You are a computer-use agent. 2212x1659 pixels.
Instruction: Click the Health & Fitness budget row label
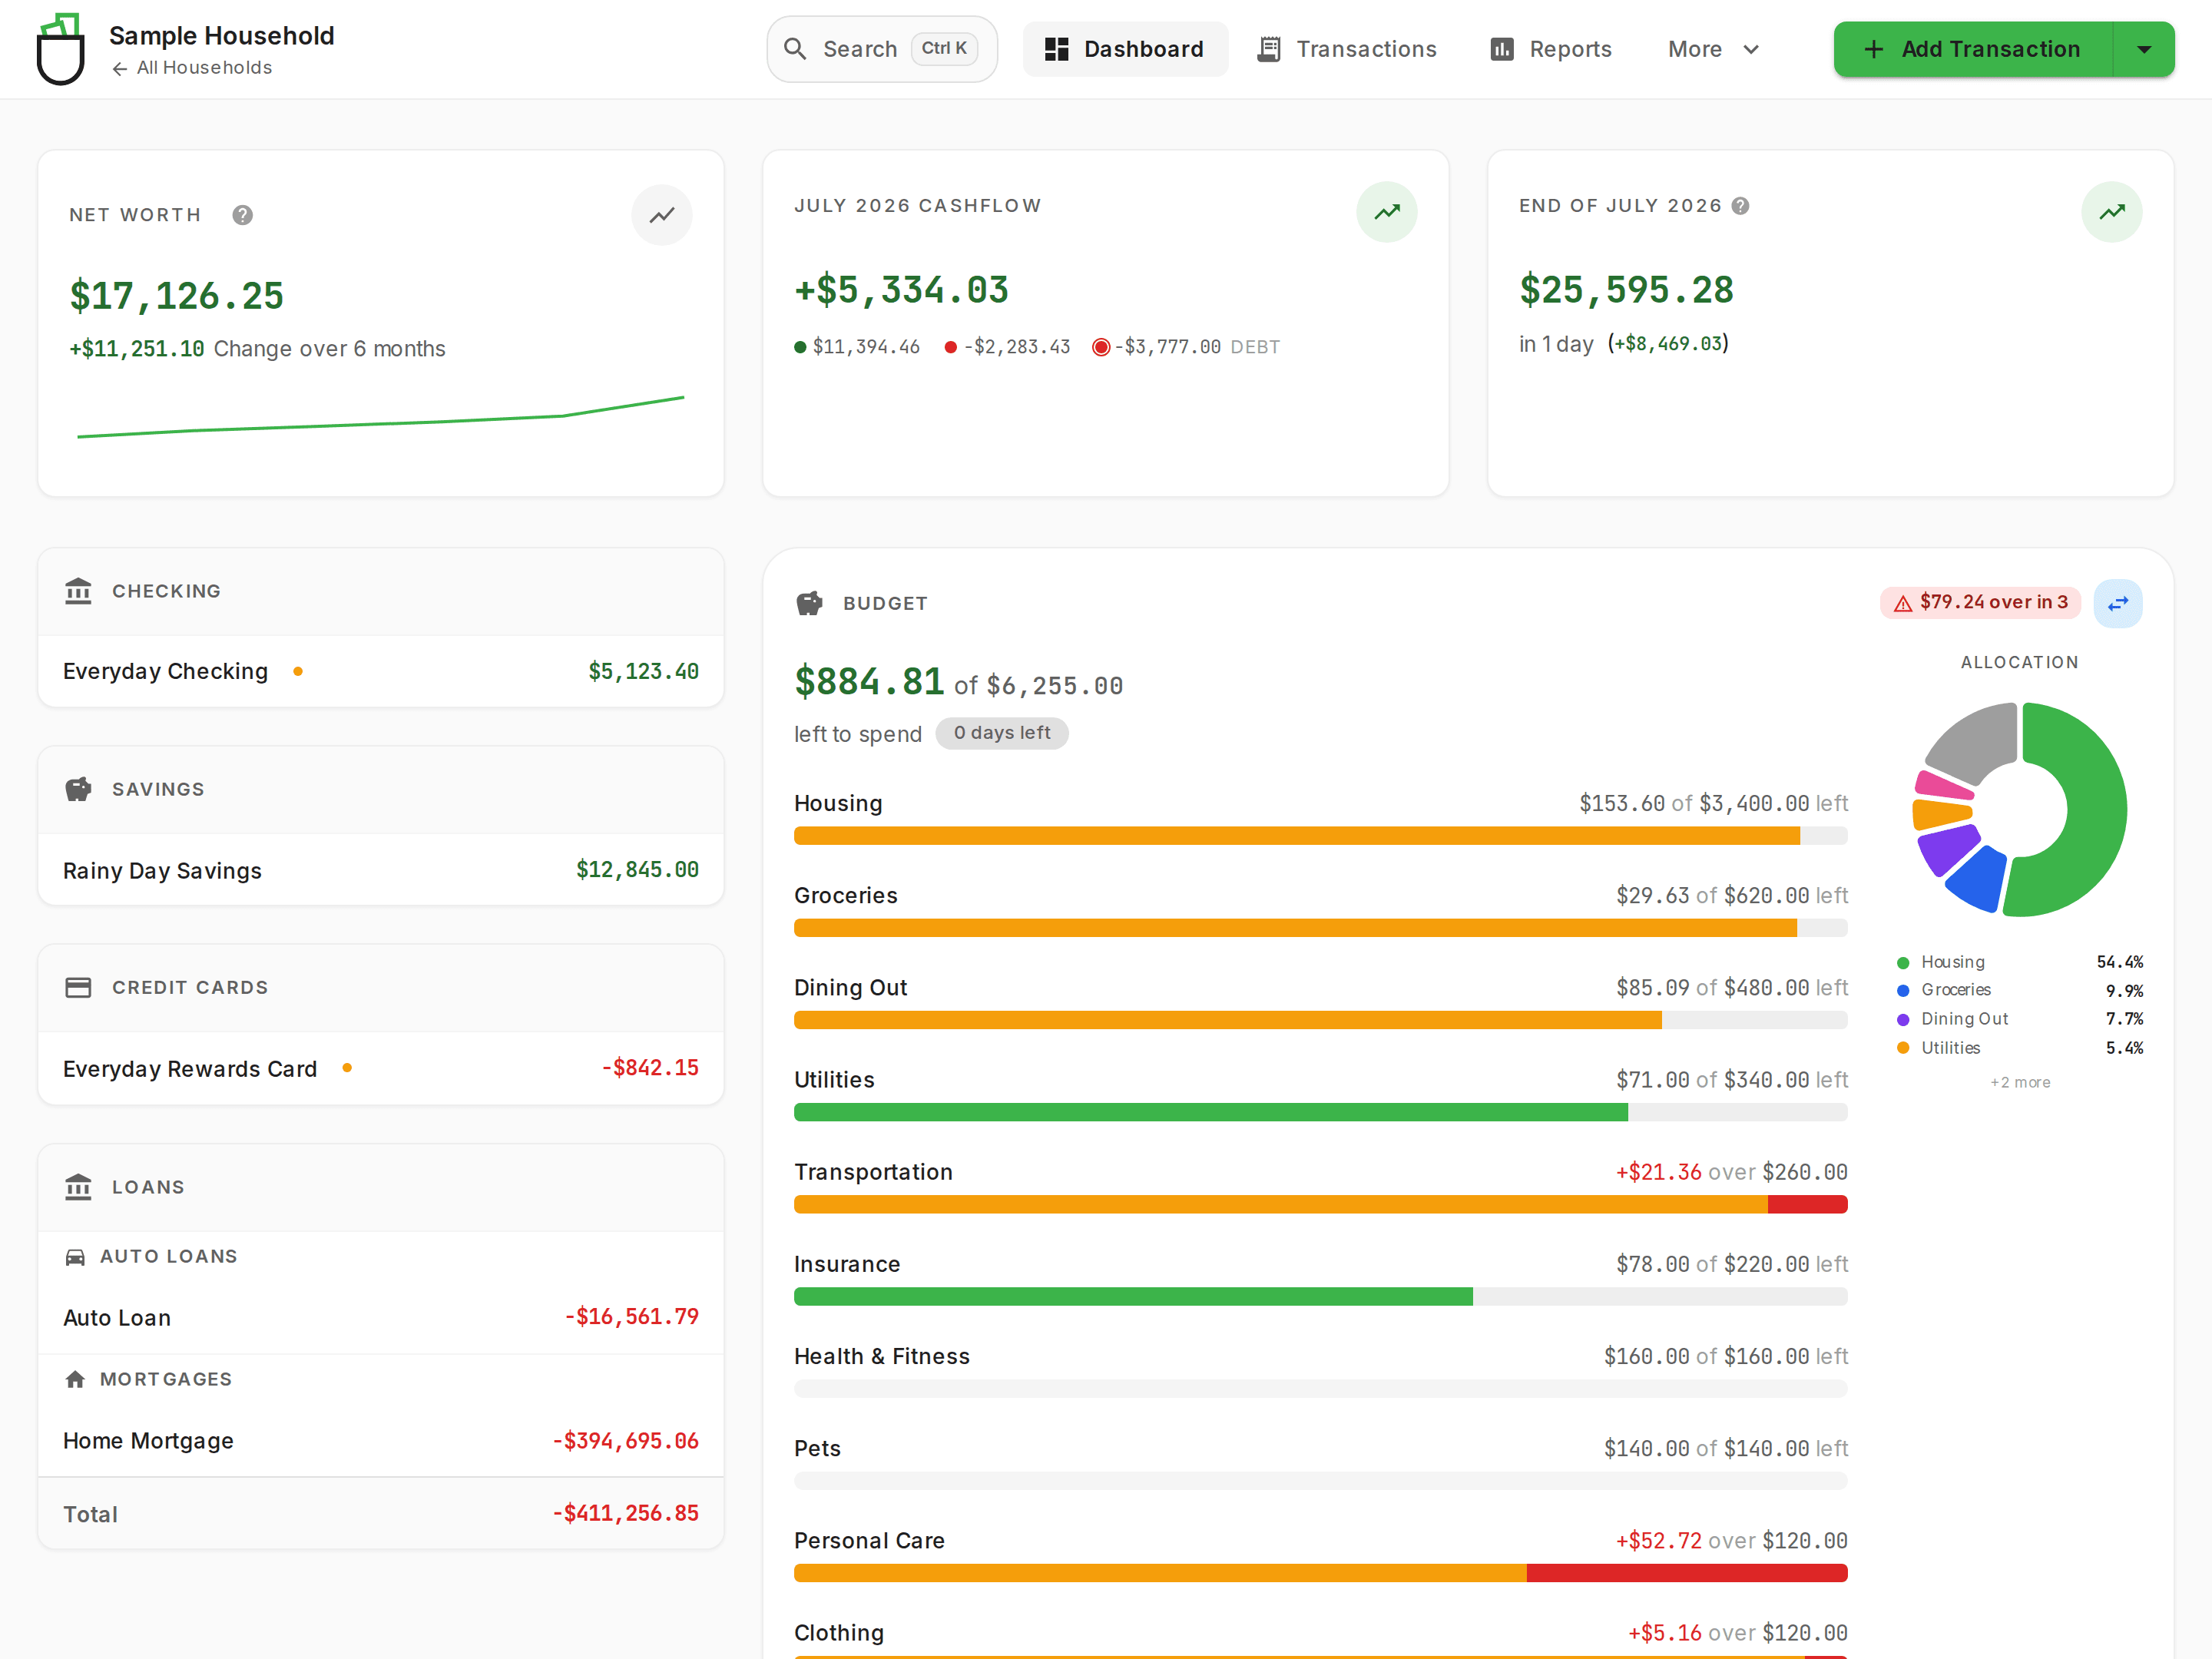click(882, 1356)
